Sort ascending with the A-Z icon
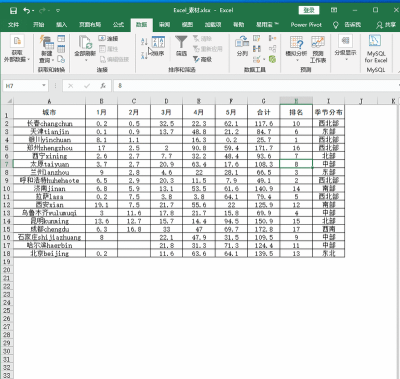The height and width of the screenshot is (379, 400). 144,42
